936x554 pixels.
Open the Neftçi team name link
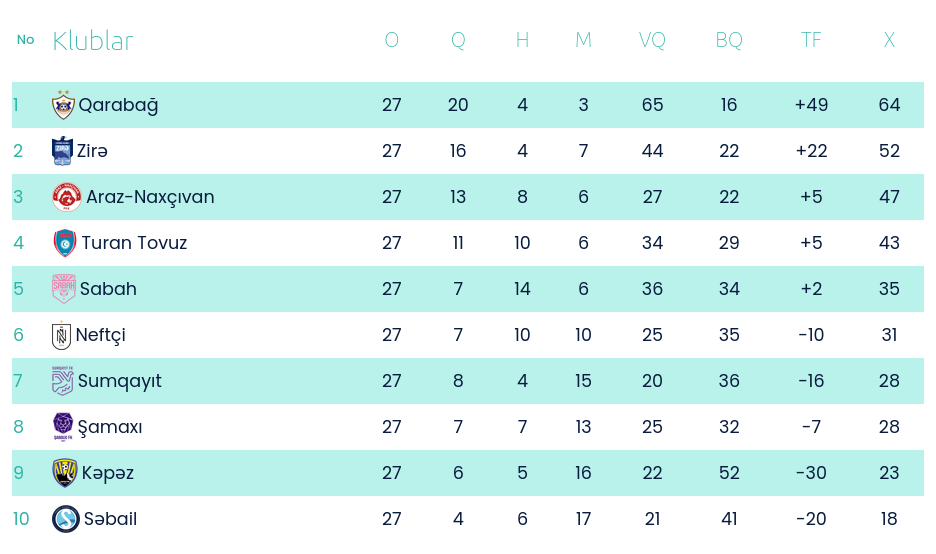coord(101,335)
